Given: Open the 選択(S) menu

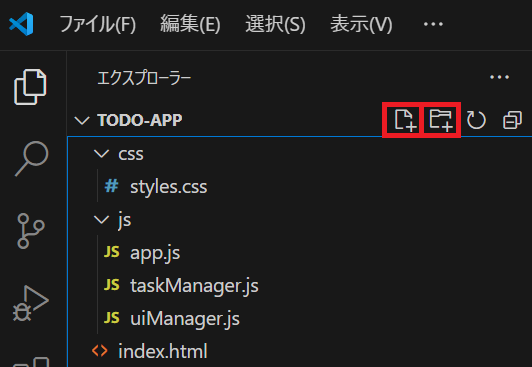Looking at the screenshot, I should [276, 24].
